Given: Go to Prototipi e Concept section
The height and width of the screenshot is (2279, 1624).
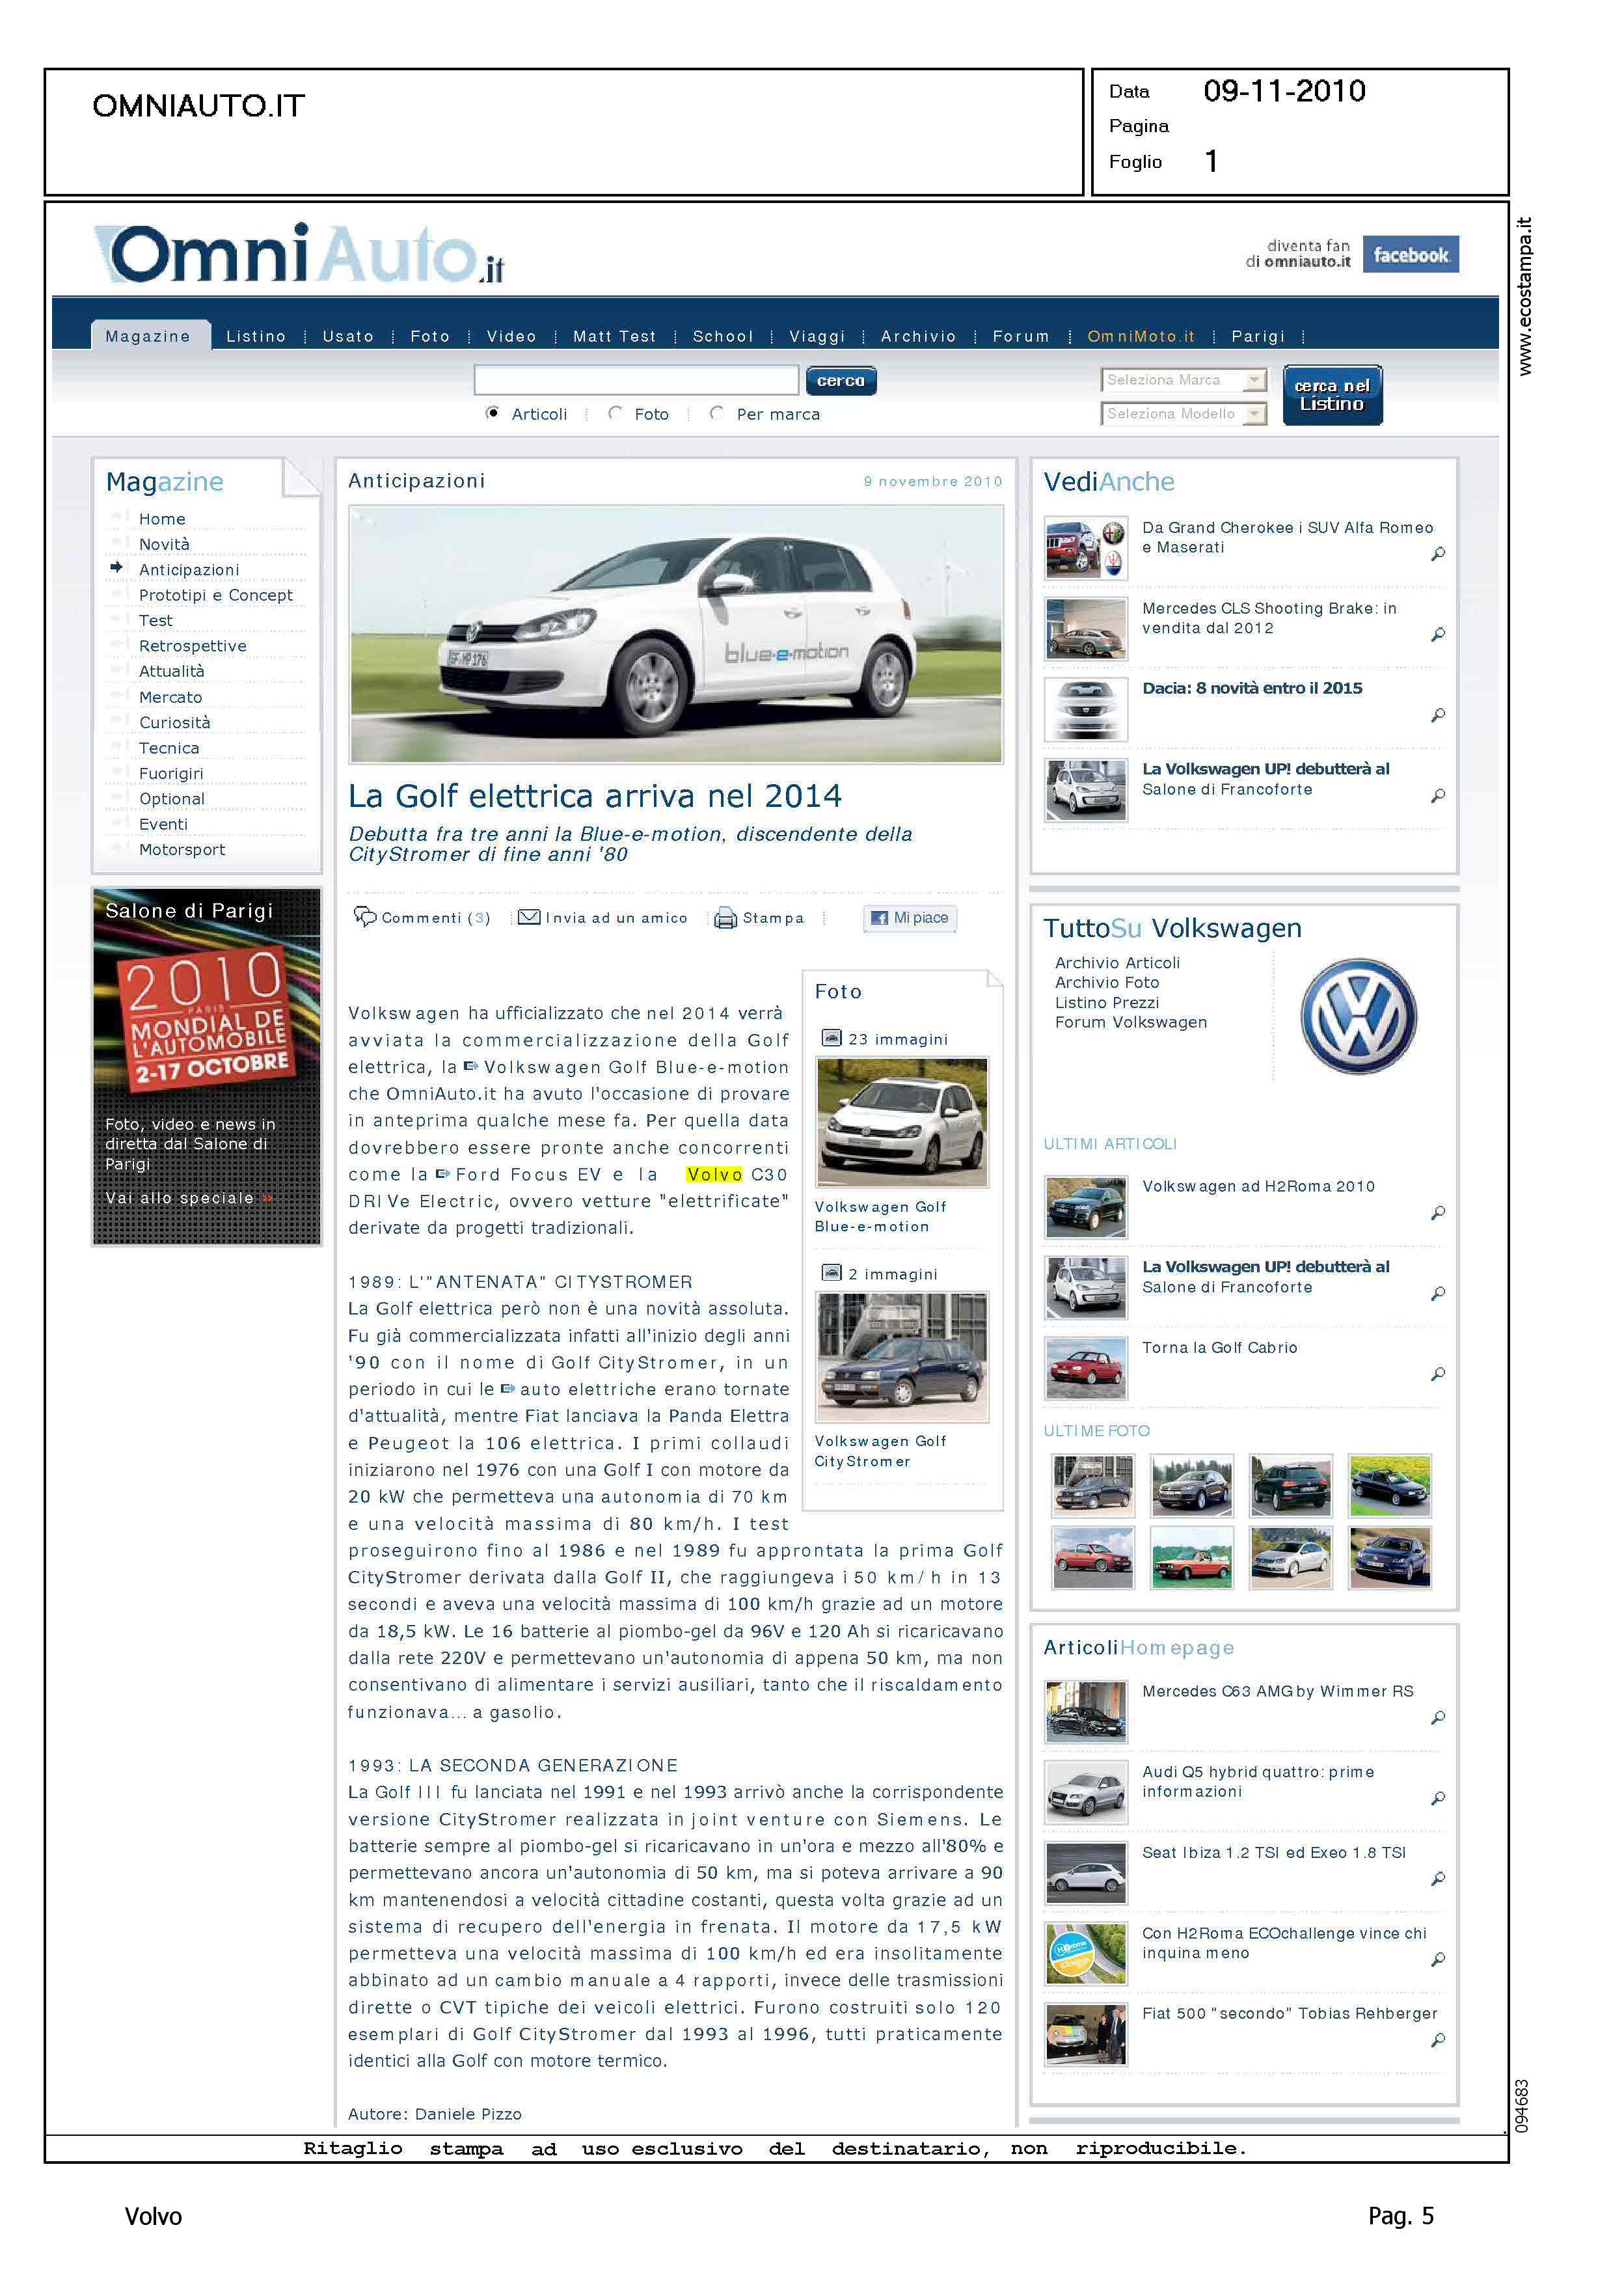Looking at the screenshot, I should click(215, 595).
